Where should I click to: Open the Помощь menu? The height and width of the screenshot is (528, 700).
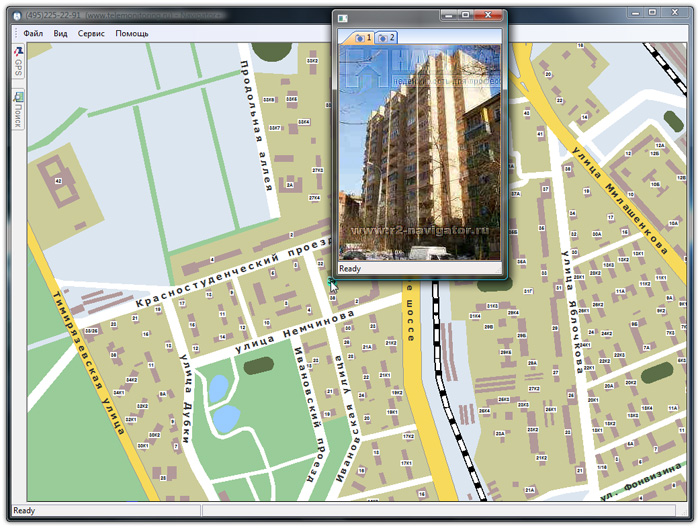[x=131, y=33]
